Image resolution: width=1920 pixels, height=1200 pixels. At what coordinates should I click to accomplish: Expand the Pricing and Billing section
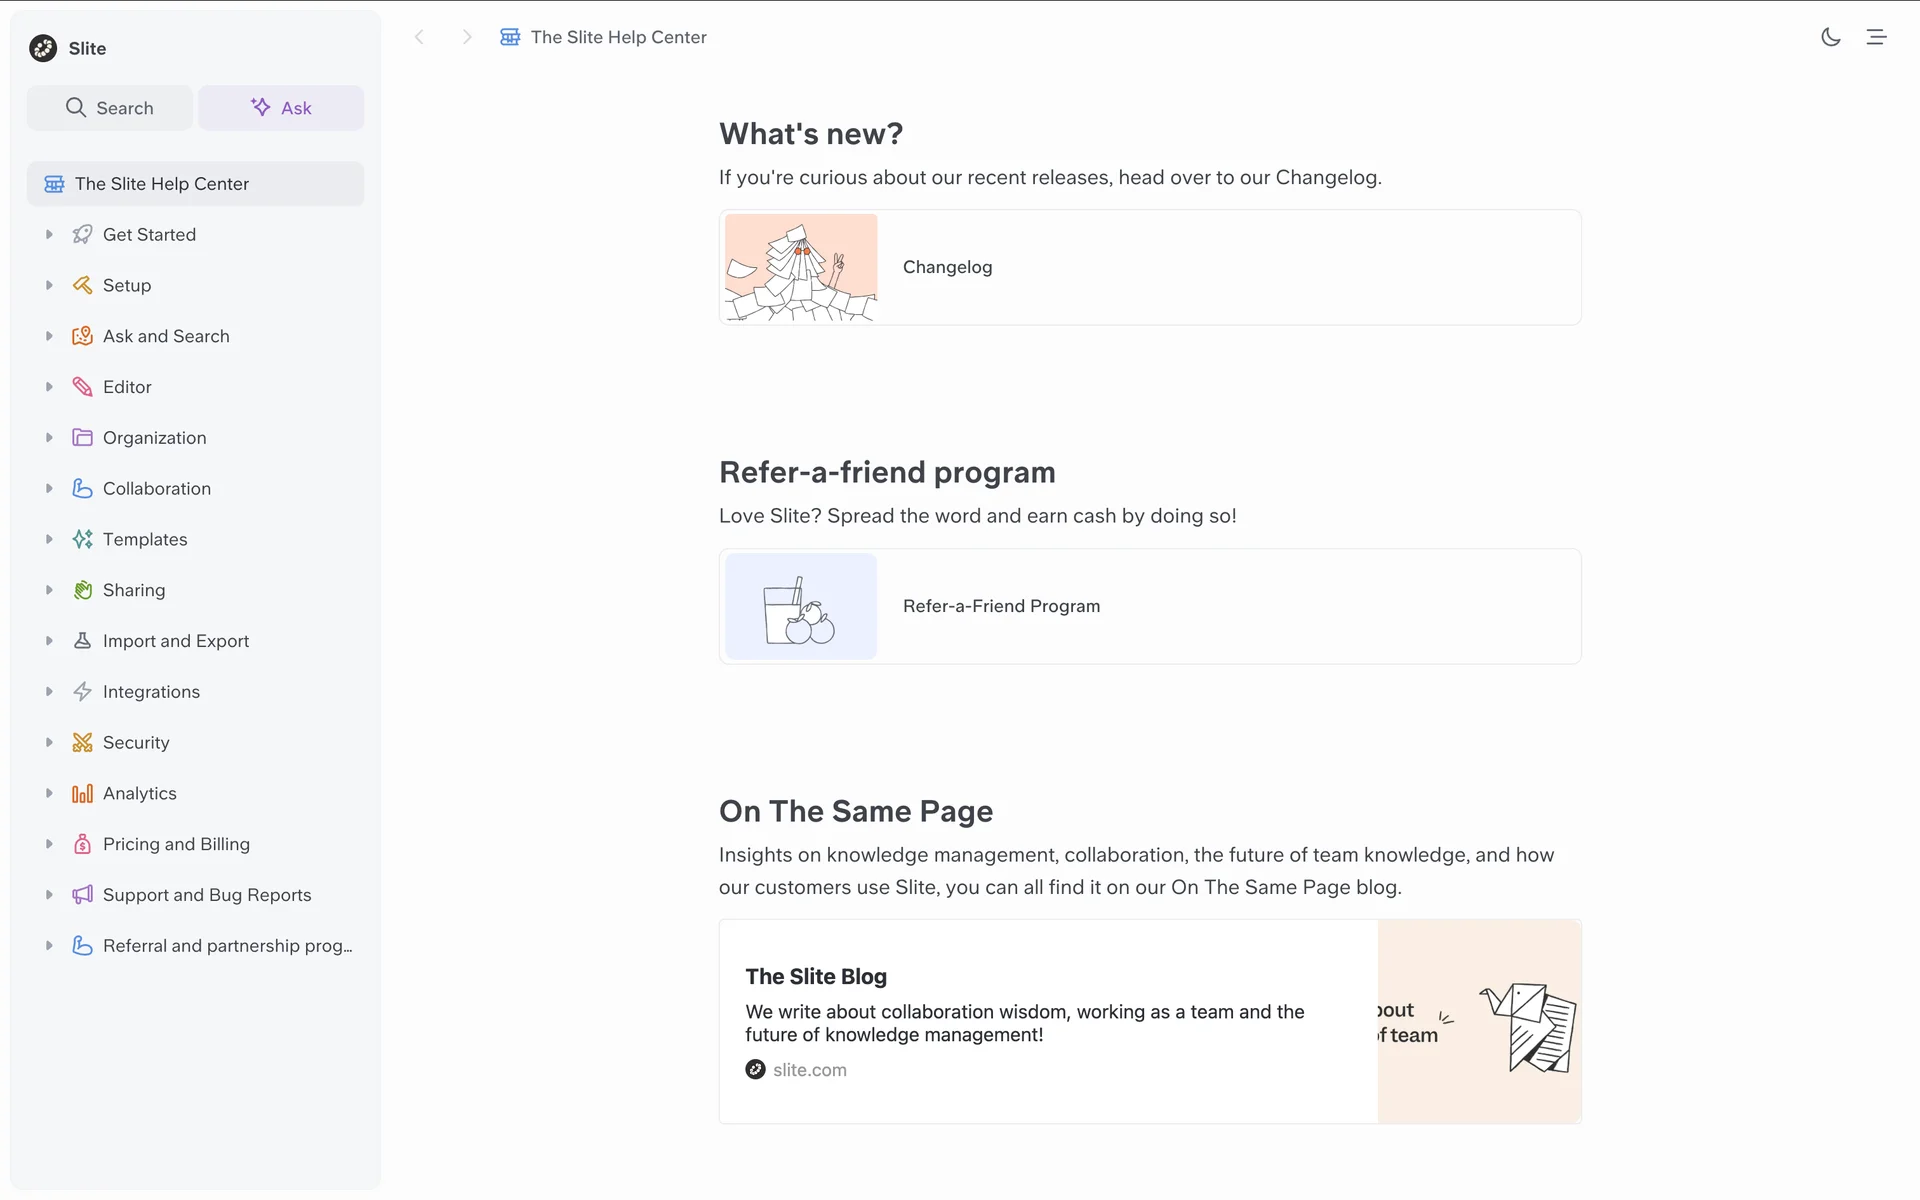coord(49,844)
